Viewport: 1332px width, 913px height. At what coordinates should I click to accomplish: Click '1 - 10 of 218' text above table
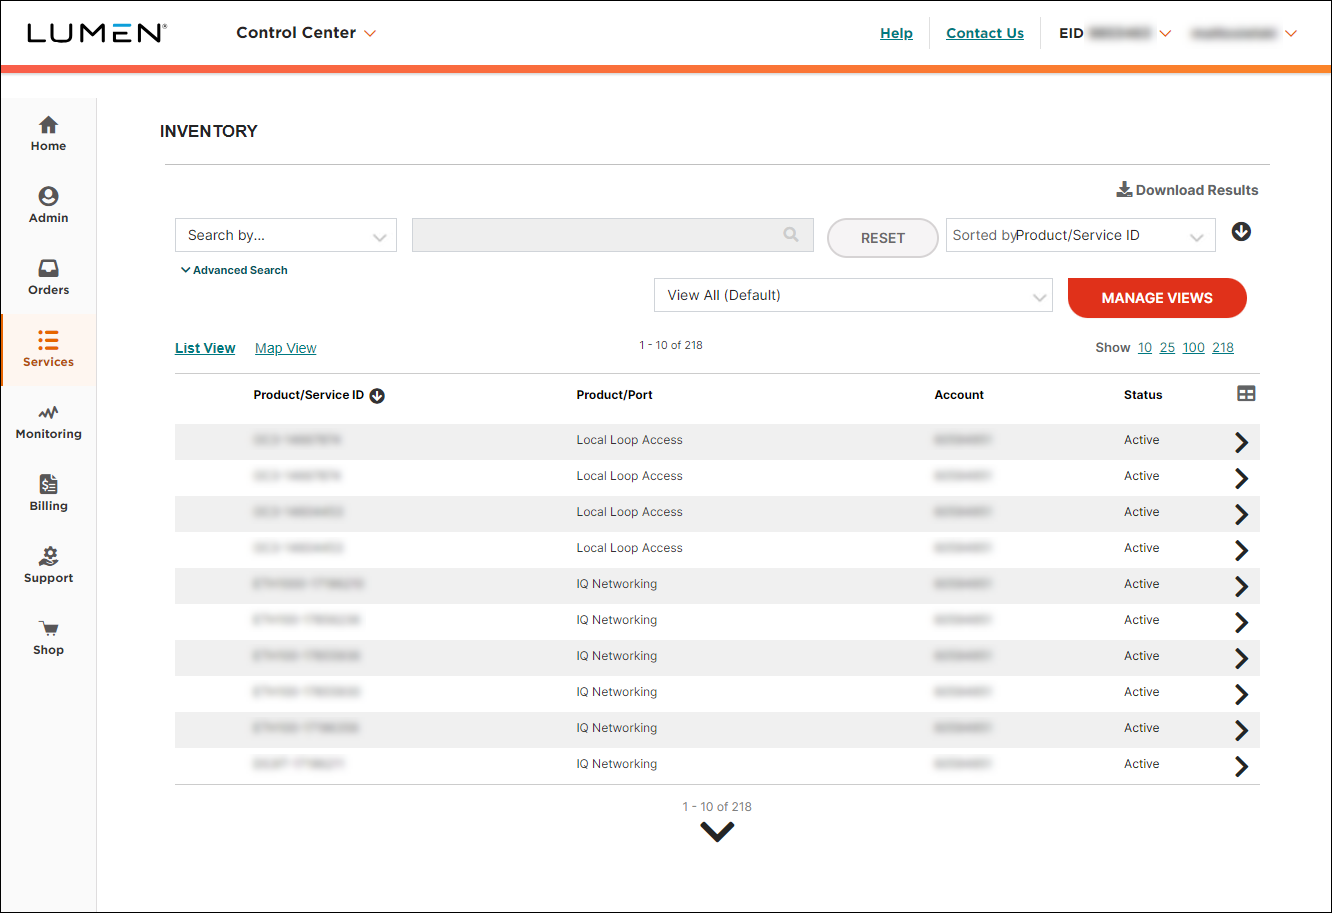671,345
